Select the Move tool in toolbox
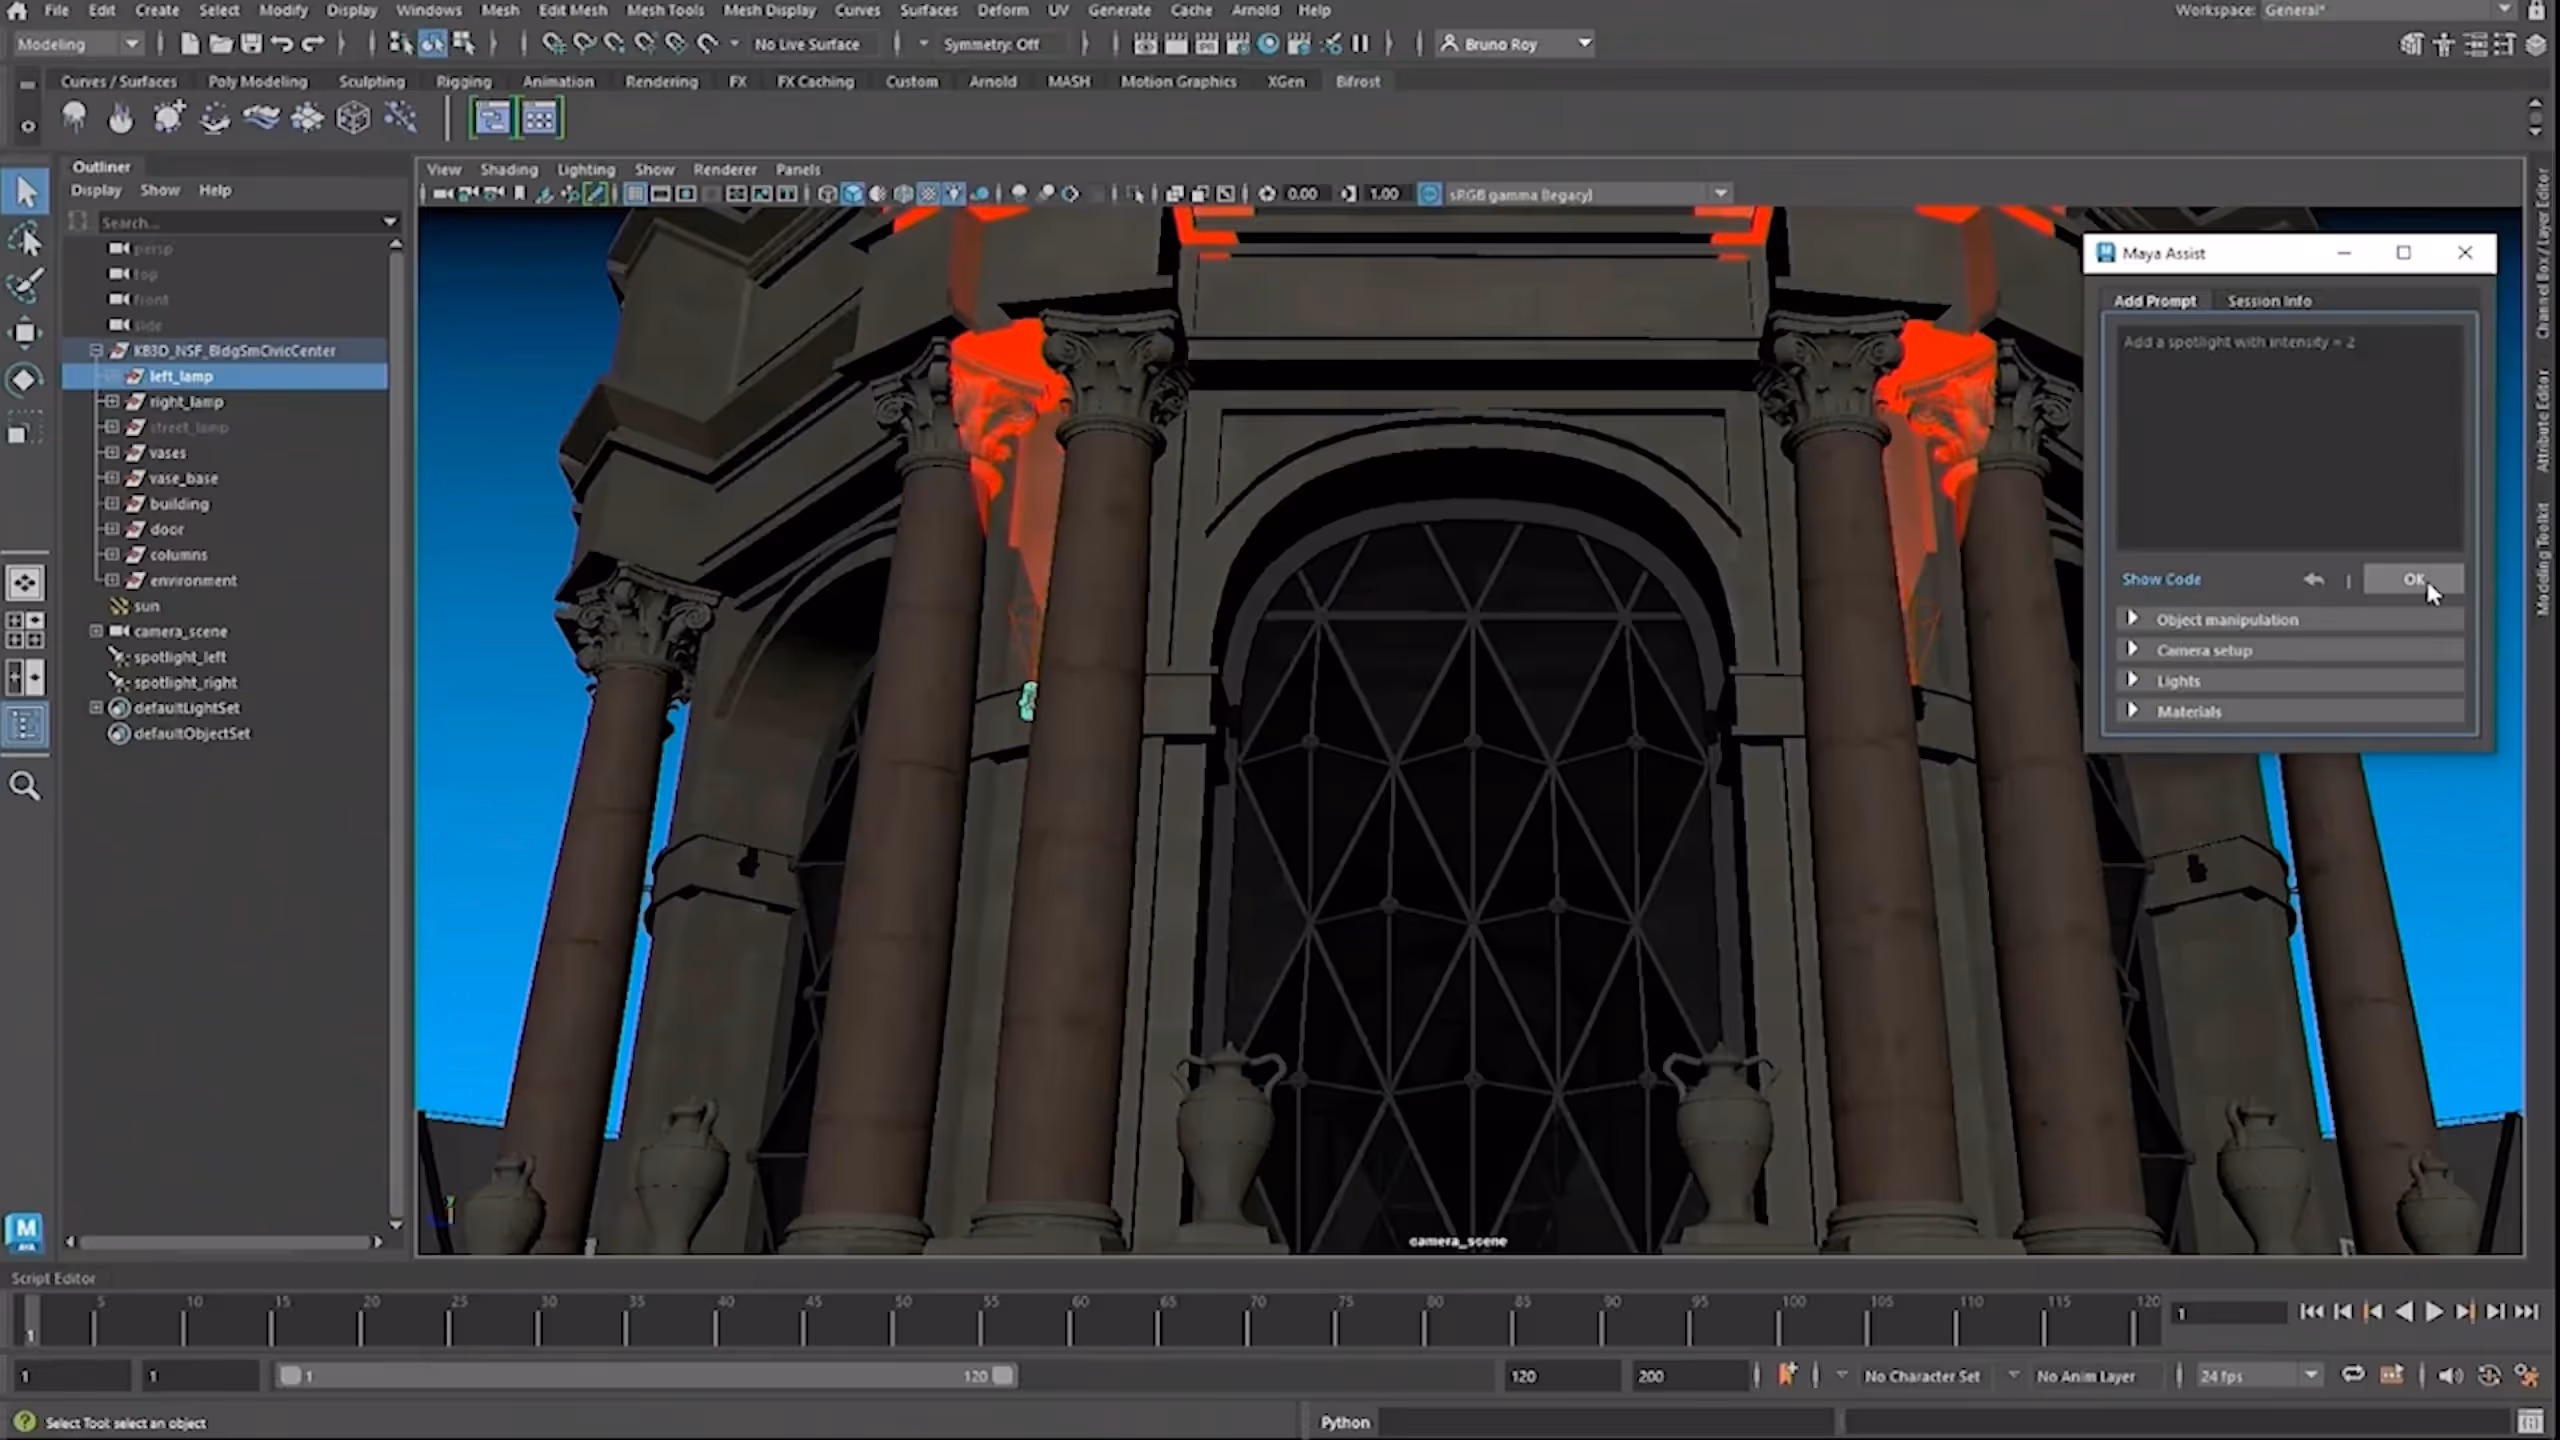Viewport: 2560px width, 1440px height. (25, 332)
